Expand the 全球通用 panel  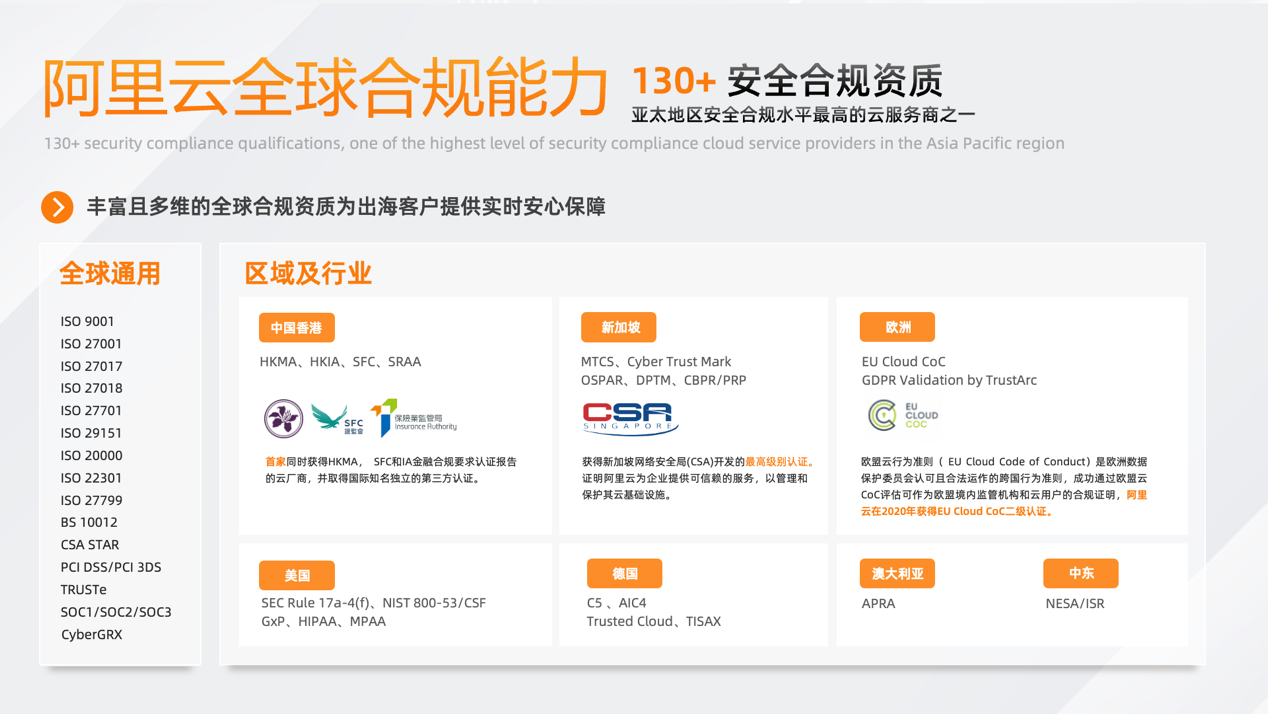[x=110, y=274]
